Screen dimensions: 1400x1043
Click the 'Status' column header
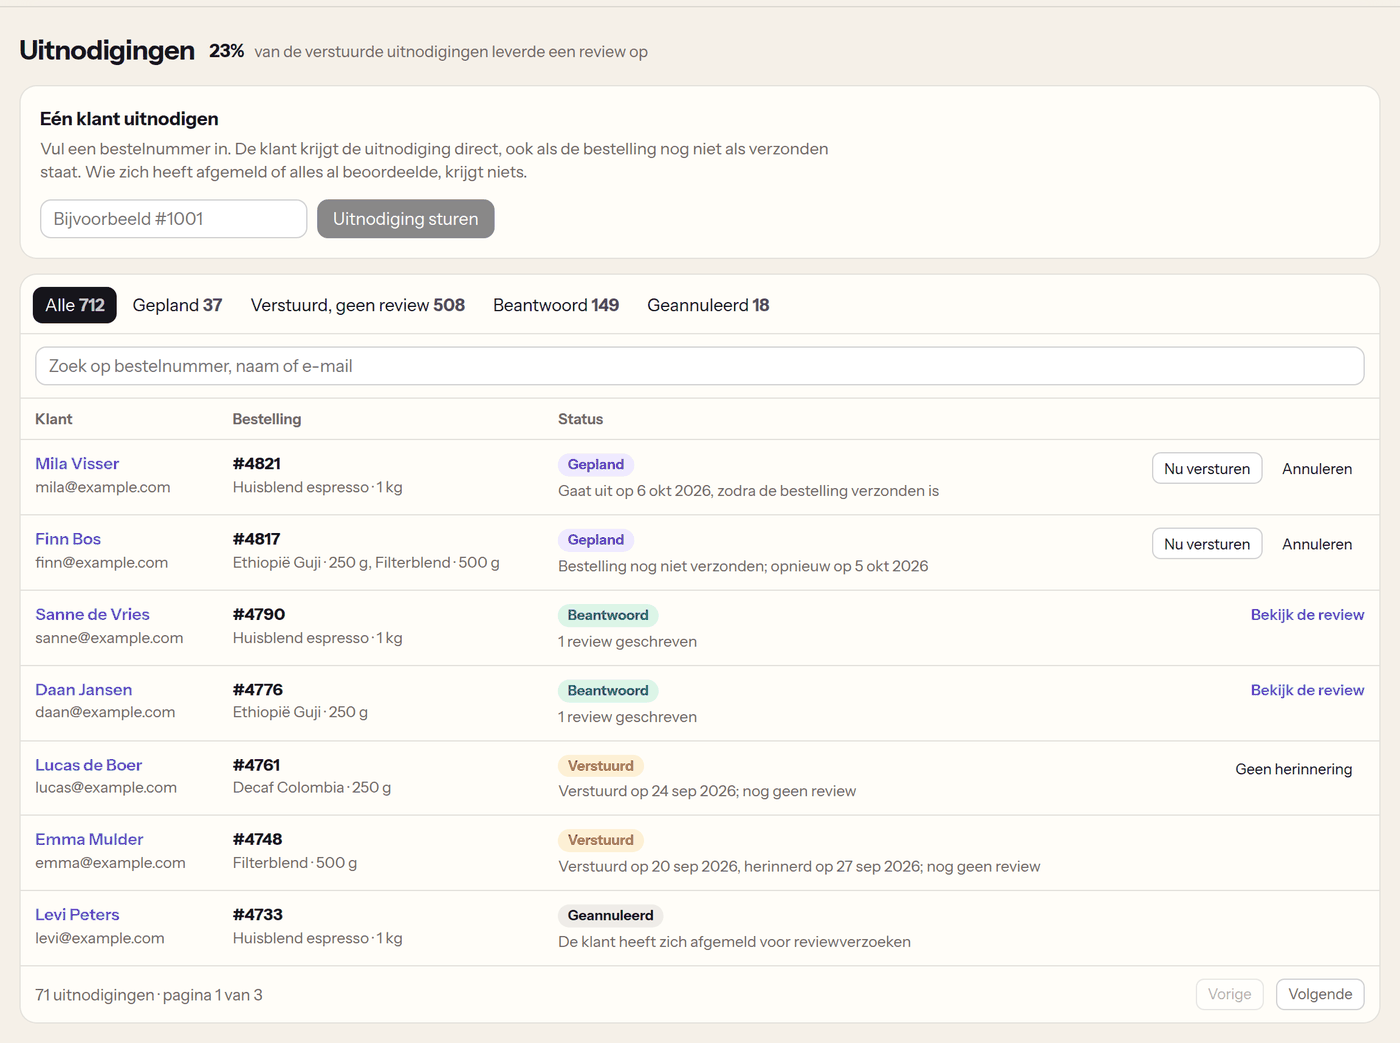click(x=580, y=419)
